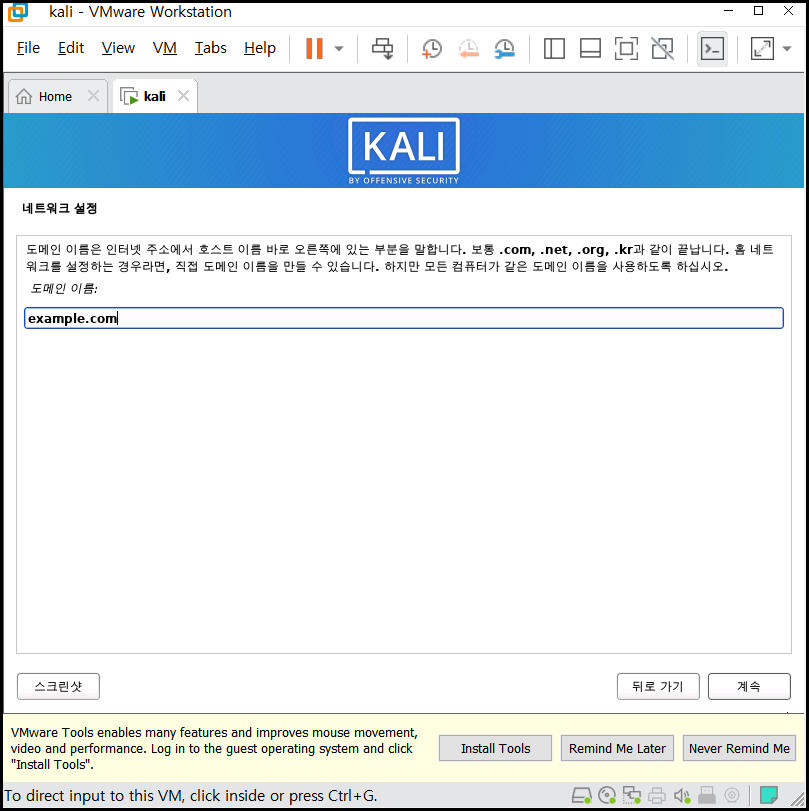Open the Edit menu
The width and height of the screenshot is (809, 811).
(x=71, y=48)
